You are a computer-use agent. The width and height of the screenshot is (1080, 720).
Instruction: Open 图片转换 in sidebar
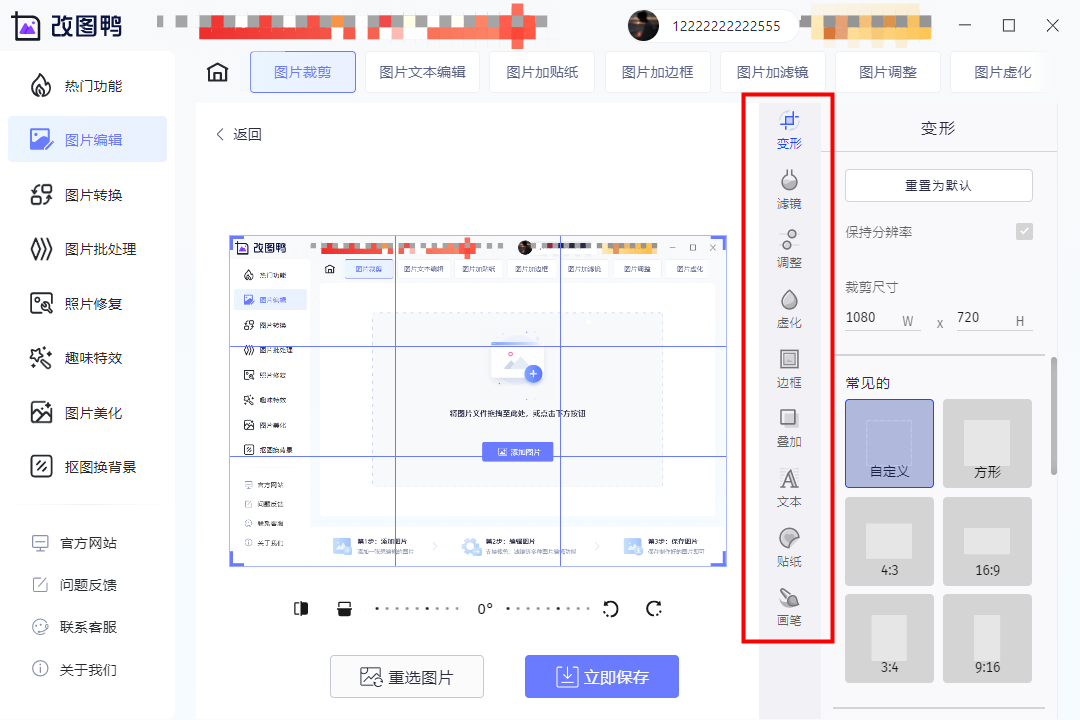[x=87, y=195]
